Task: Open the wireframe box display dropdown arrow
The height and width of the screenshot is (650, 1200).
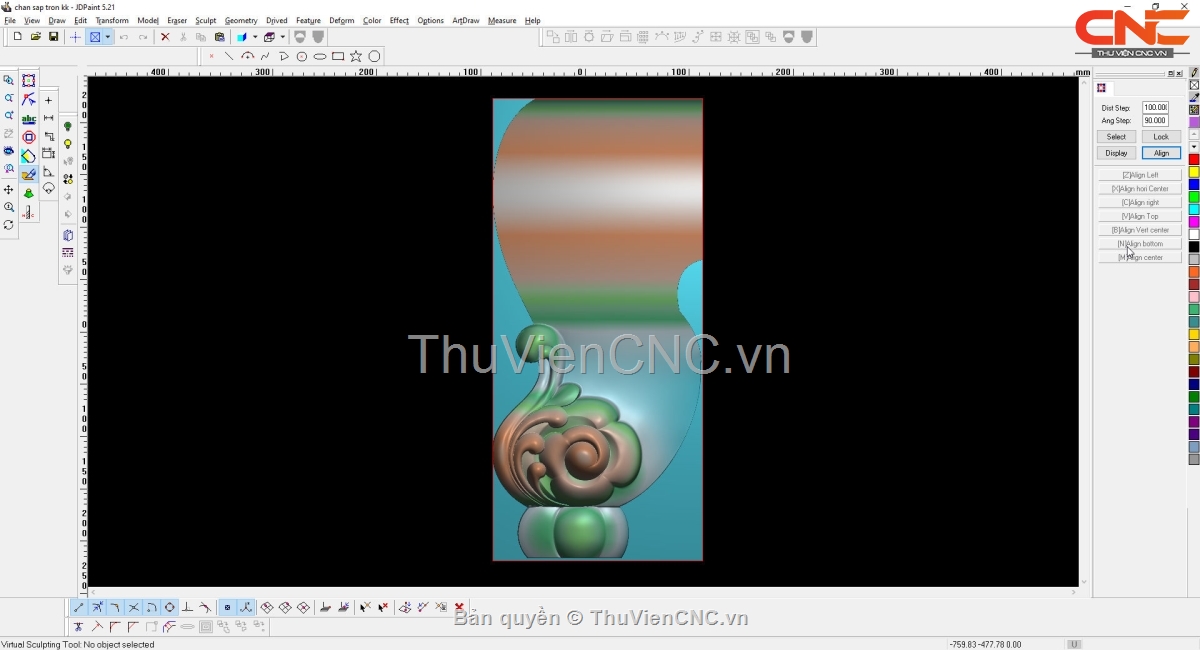Action: click(x=283, y=37)
